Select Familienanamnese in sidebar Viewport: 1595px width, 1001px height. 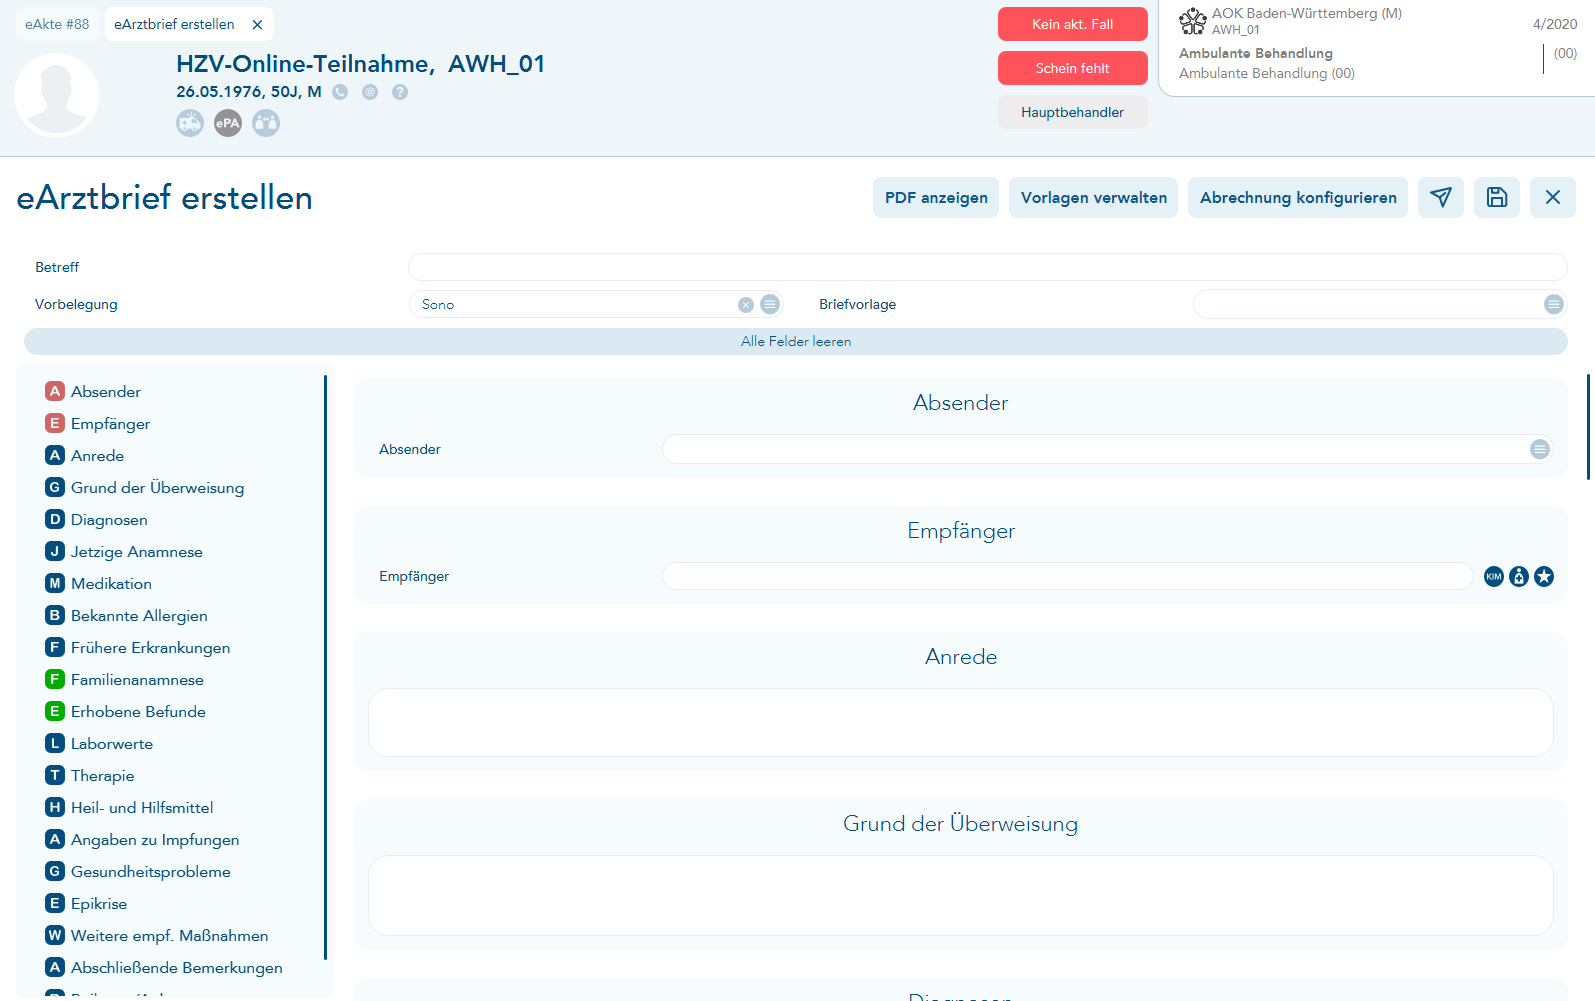[125, 680]
